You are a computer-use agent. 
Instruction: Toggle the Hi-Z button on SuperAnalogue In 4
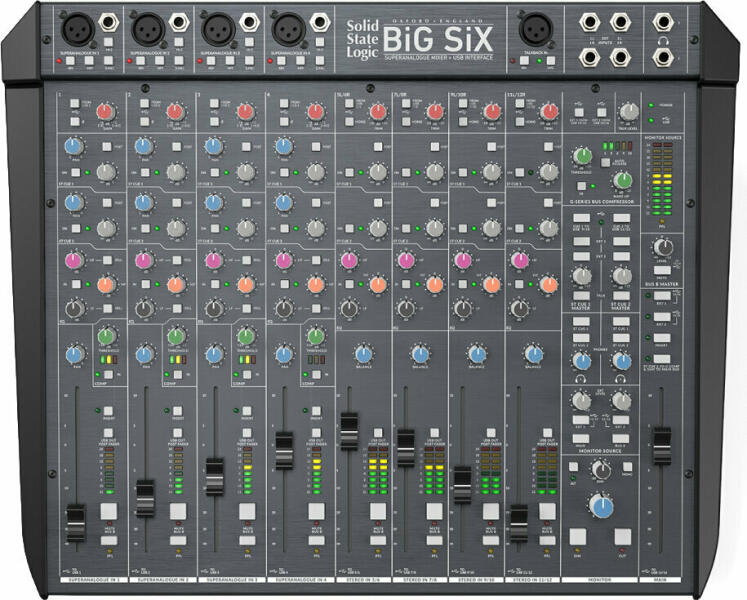(x=320, y=42)
